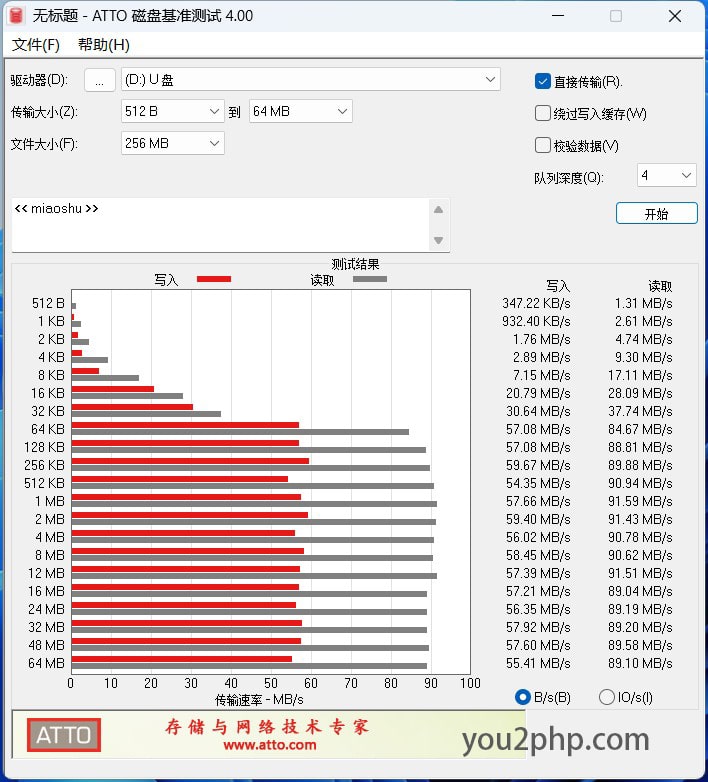Image resolution: width=708 pixels, height=782 pixels.
Task: Click the 48 MB row label in chart
Action: 47,645
